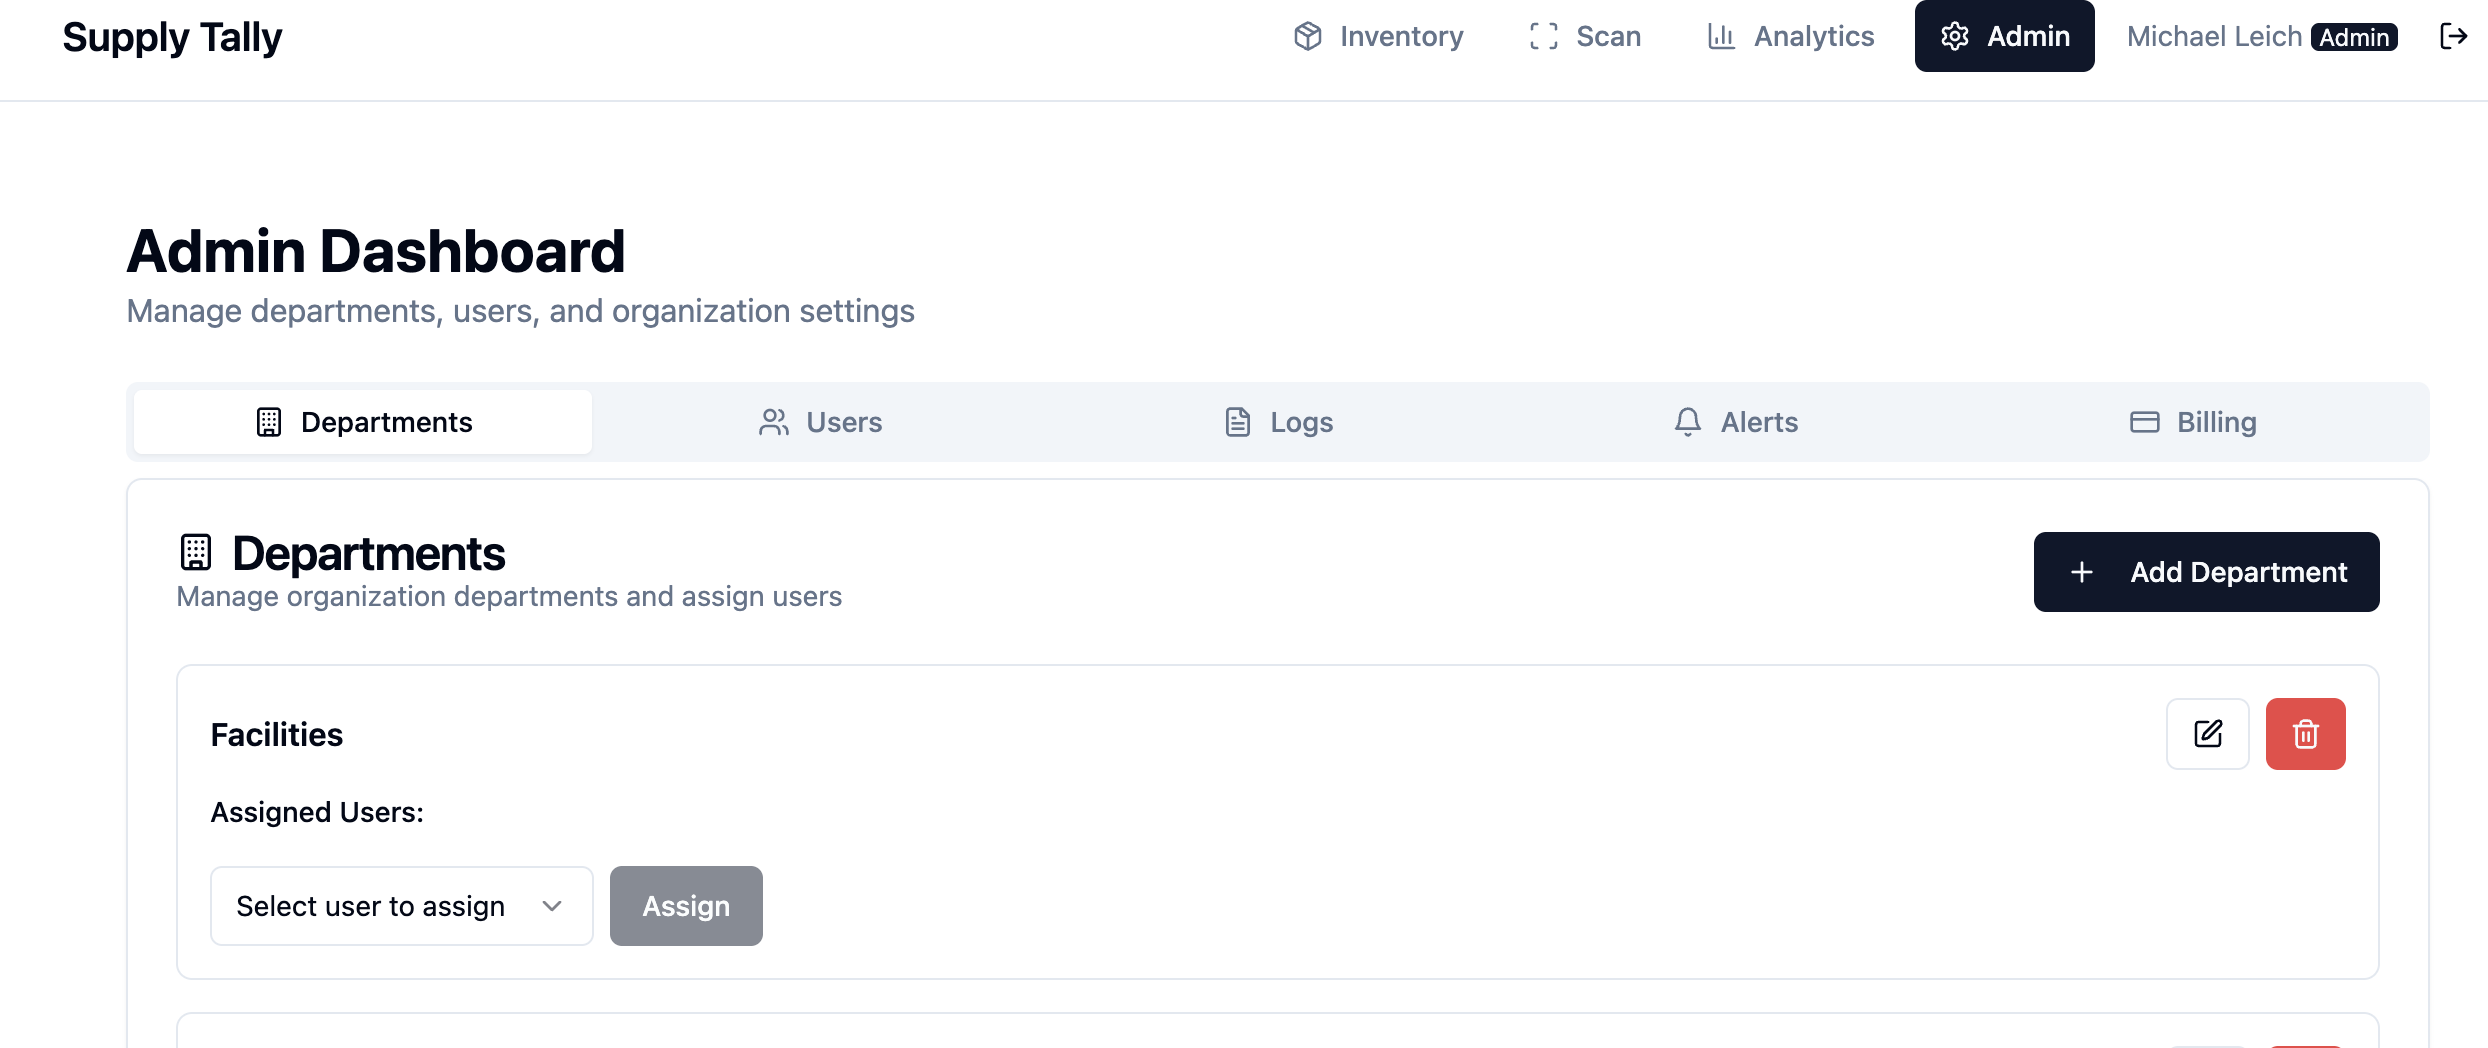Click the logout icon at top right

[x=2455, y=36]
